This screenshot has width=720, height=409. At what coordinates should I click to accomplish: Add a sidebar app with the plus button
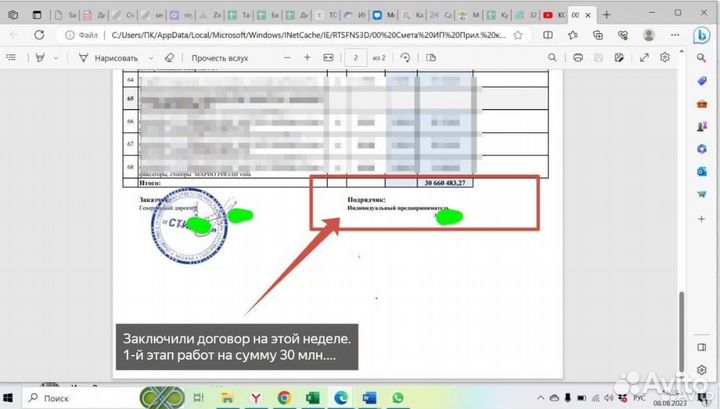[x=701, y=219]
